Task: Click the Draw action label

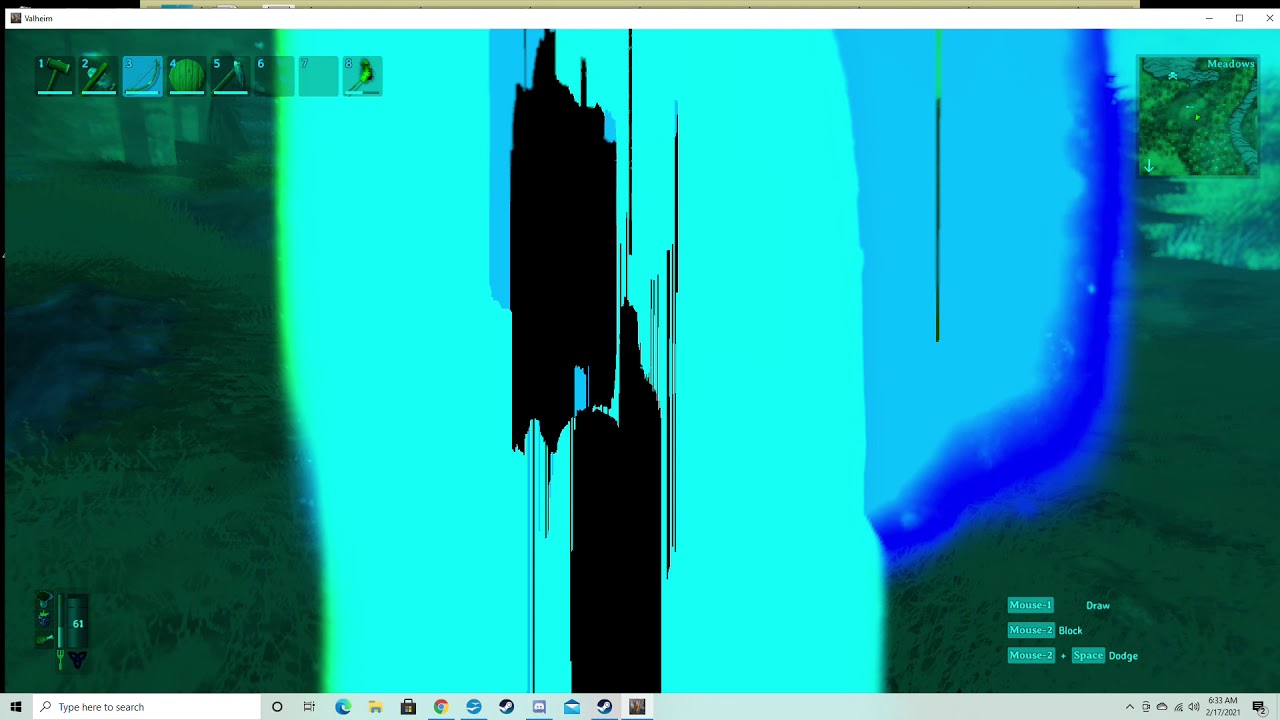Action: tap(1098, 605)
